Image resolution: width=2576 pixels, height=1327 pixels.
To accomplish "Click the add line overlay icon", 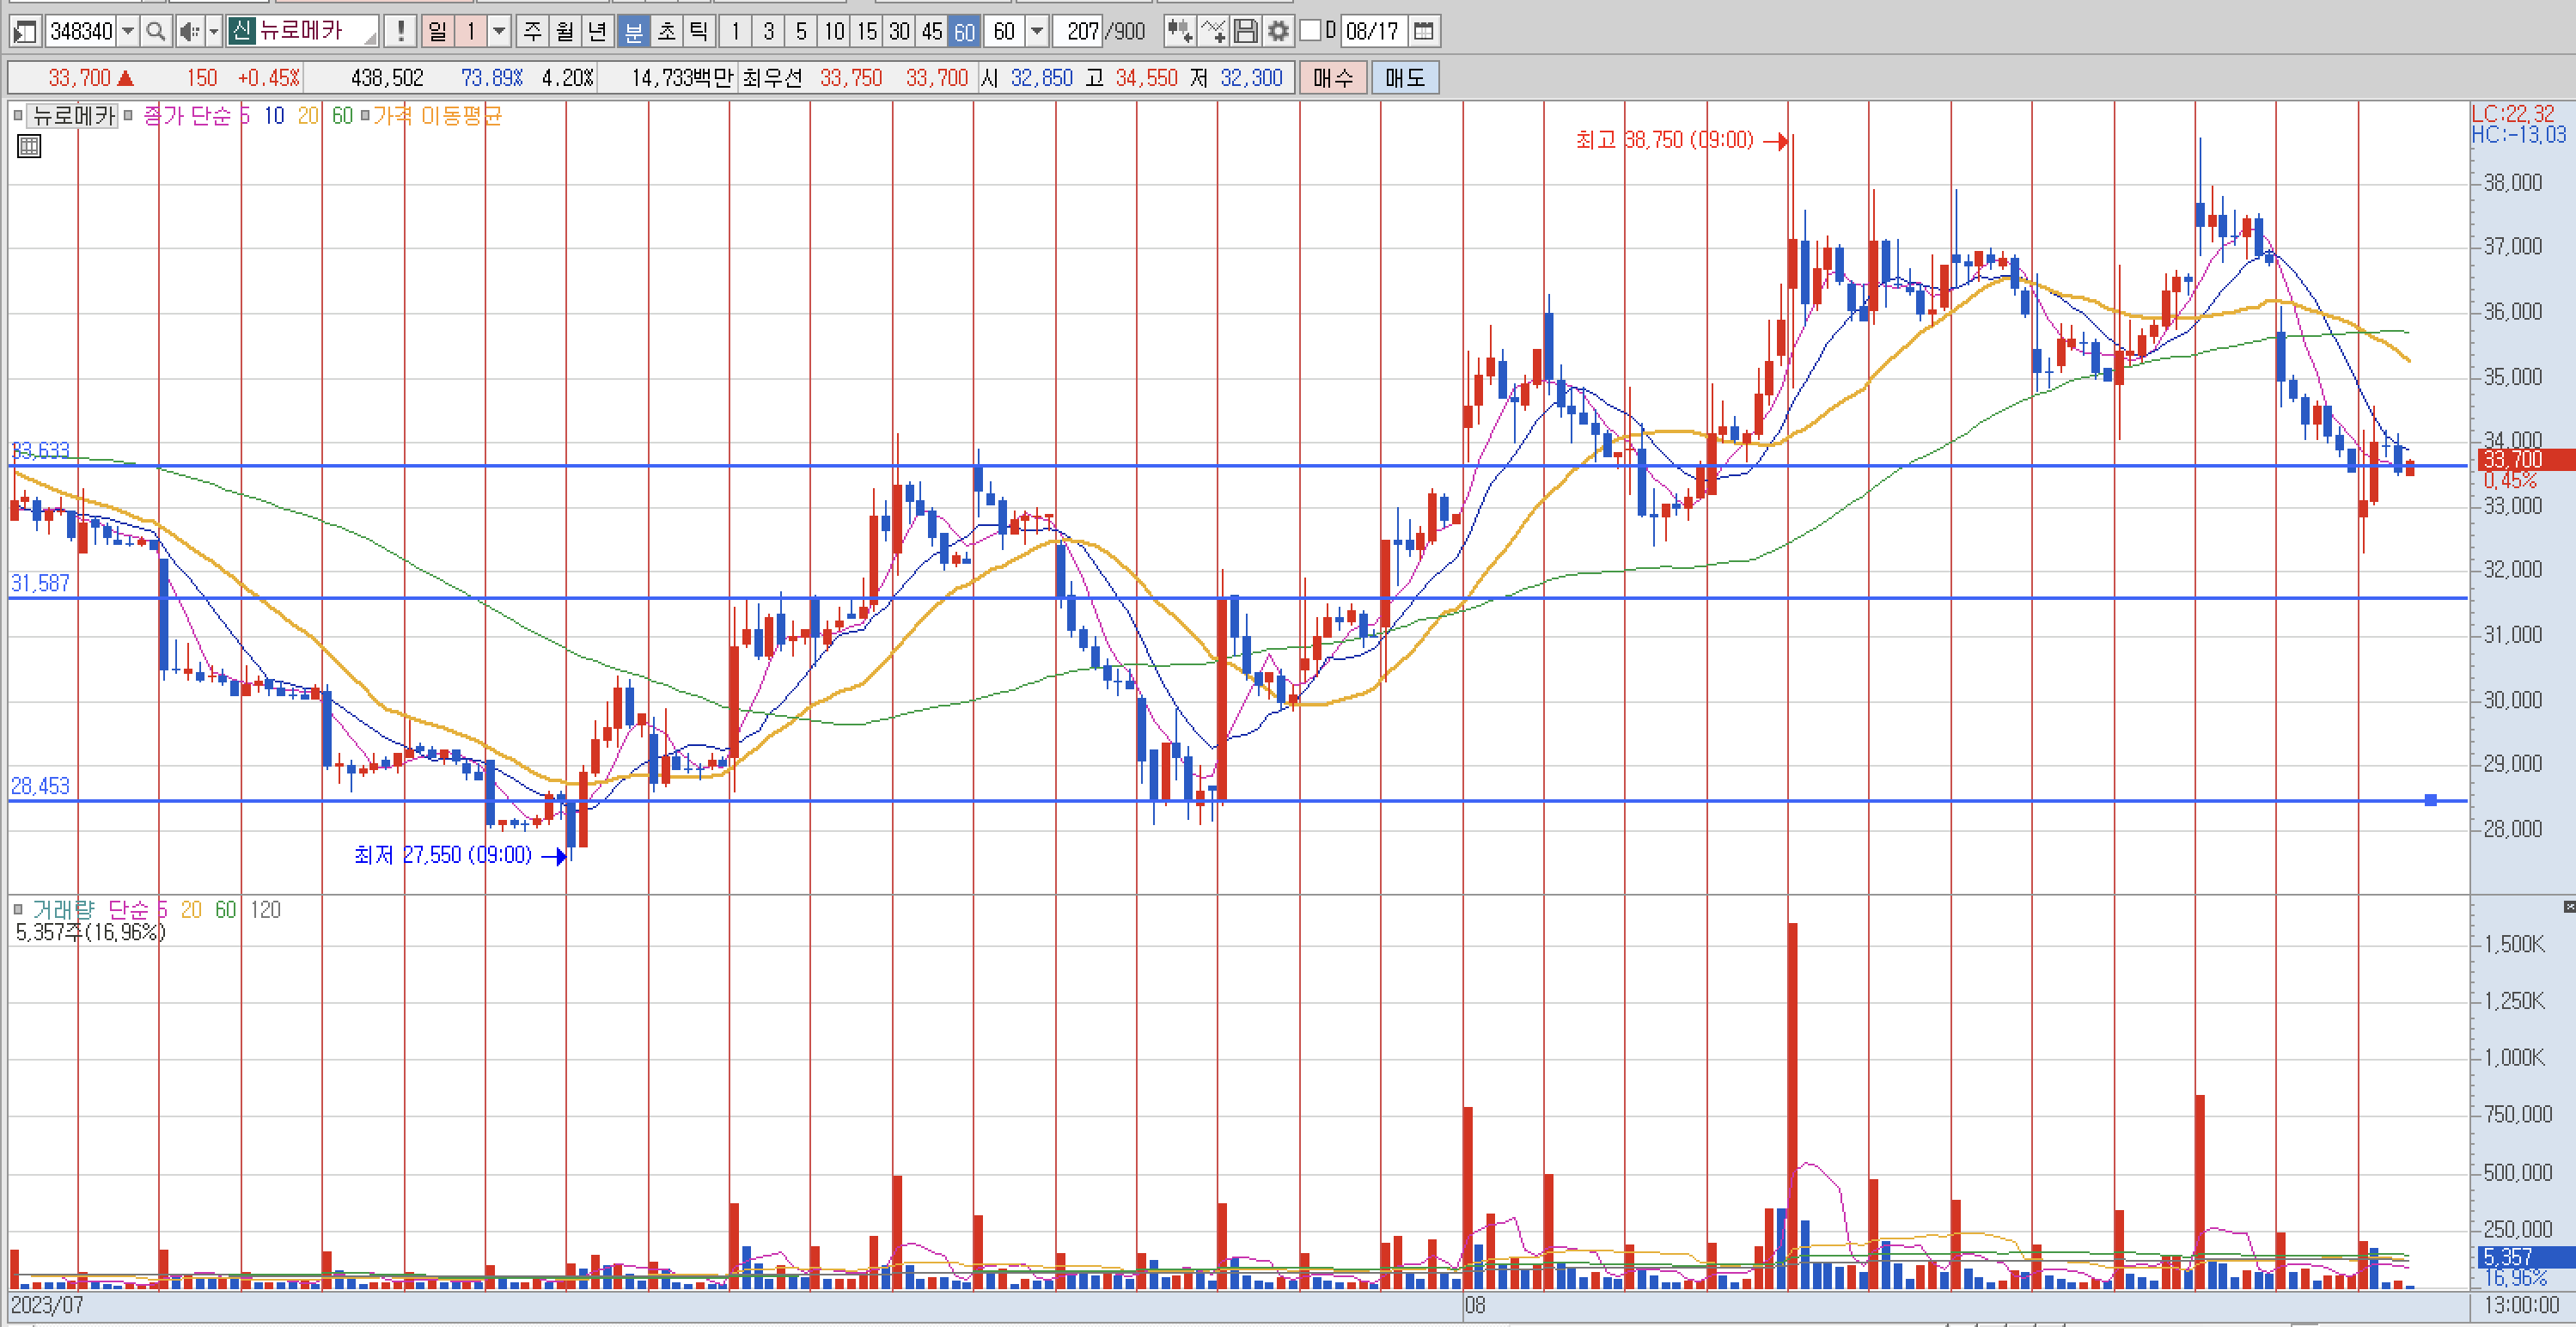I will [1213, 31].
